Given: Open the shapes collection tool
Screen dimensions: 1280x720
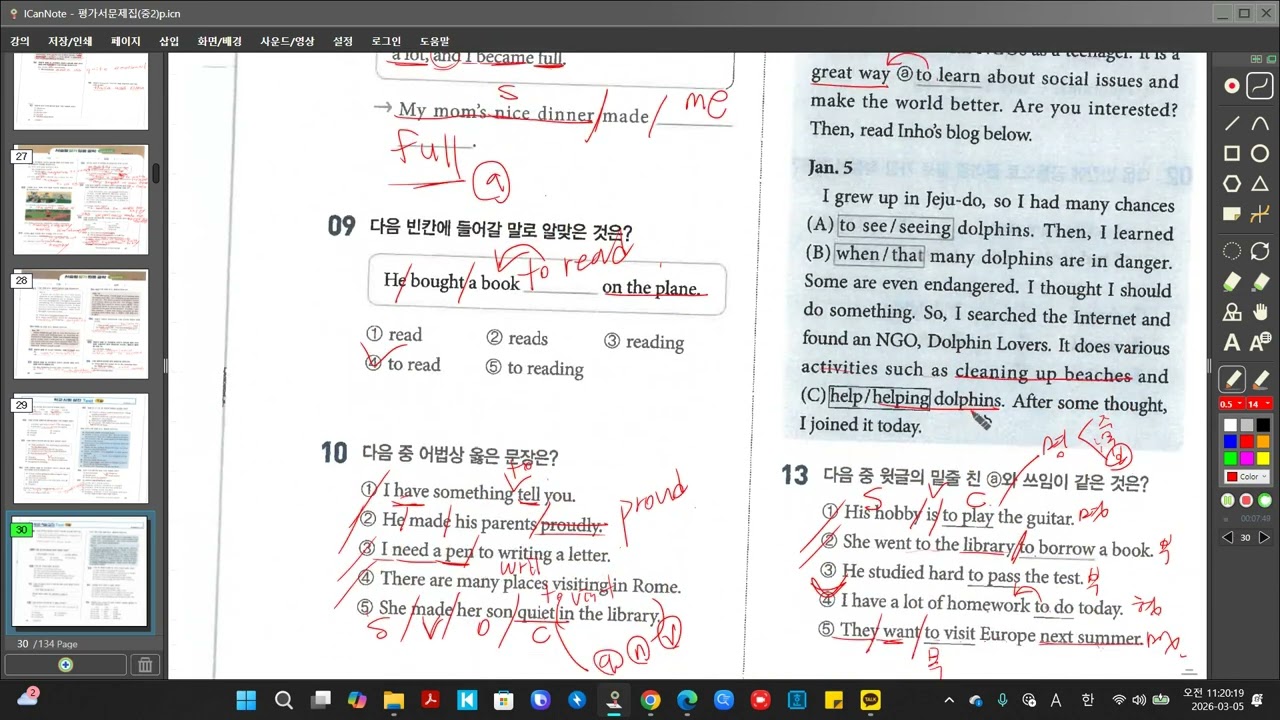Looking at the screenshot, I should click(1232, 312).
